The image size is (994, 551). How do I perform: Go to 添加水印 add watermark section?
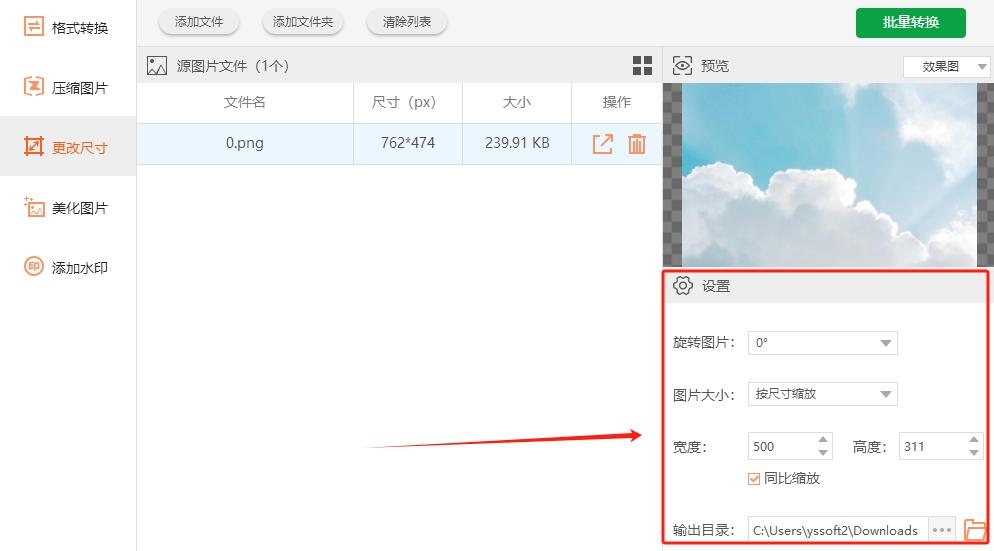(66, 267)
